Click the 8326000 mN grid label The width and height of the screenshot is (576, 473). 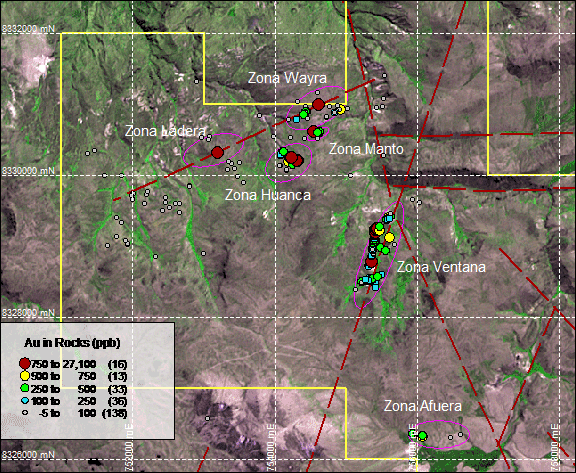(29, 455)
